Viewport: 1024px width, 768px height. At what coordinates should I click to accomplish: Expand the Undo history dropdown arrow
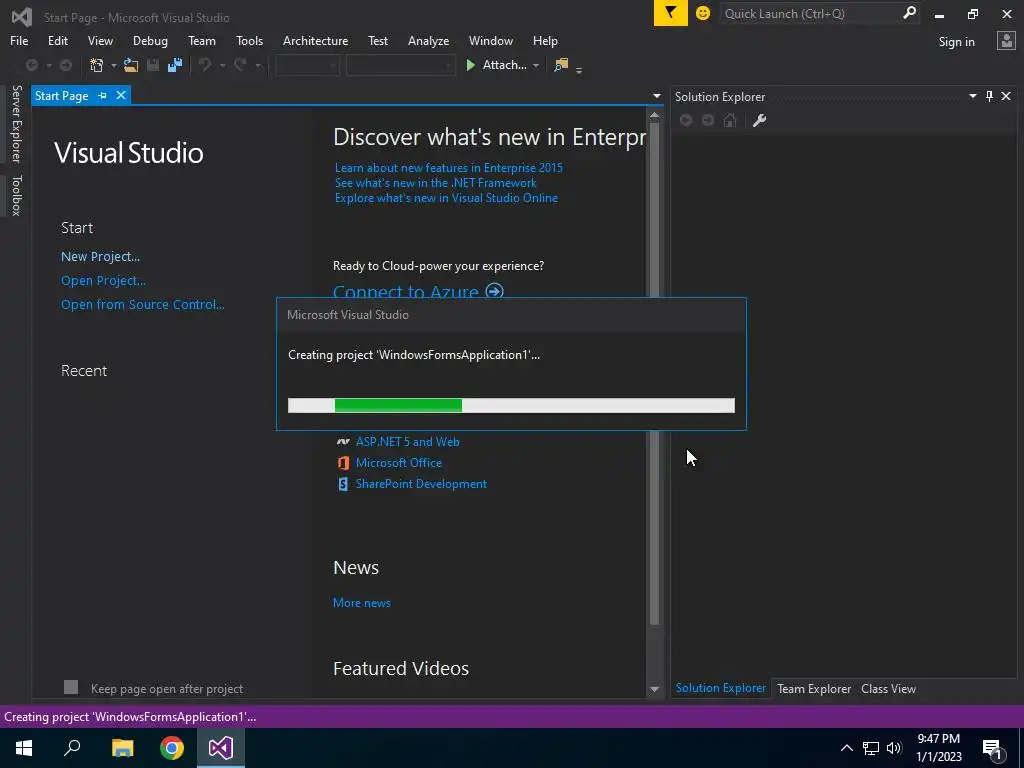point(222,65)
